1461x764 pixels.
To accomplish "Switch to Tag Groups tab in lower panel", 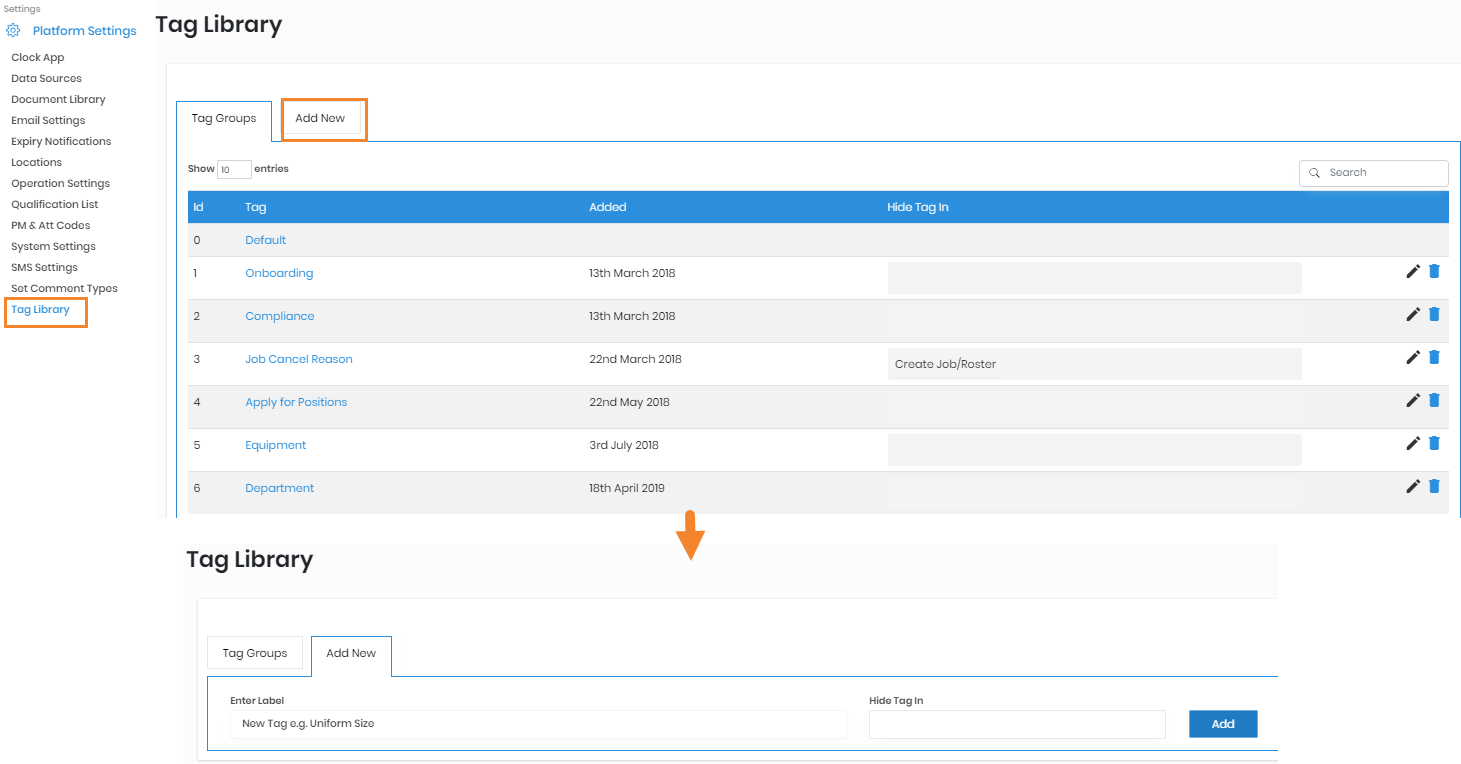I will pyautogui.click(x=254, y=653).
